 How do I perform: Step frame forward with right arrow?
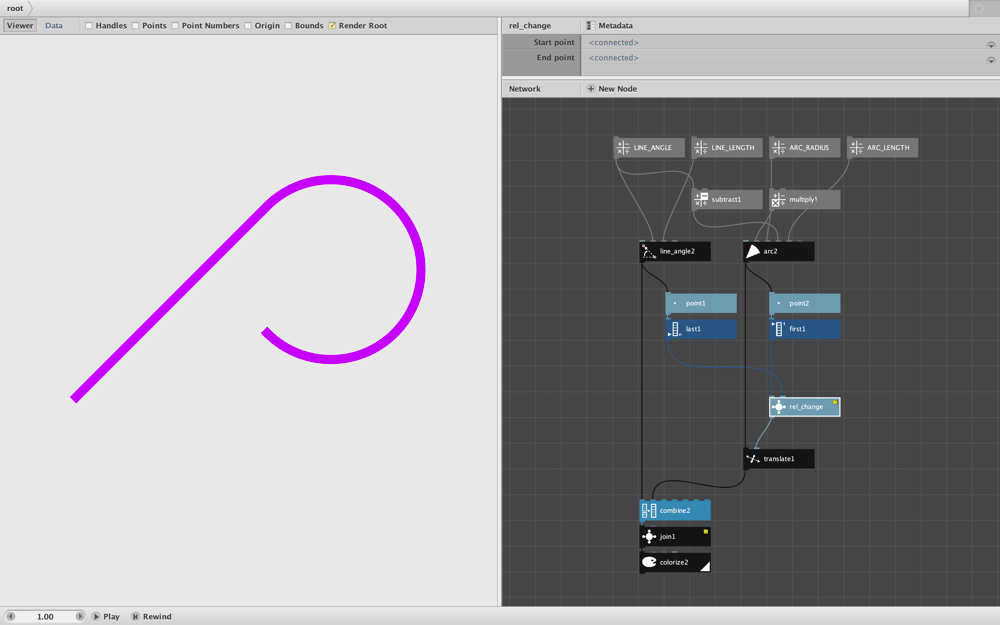[x=80, y=617]
